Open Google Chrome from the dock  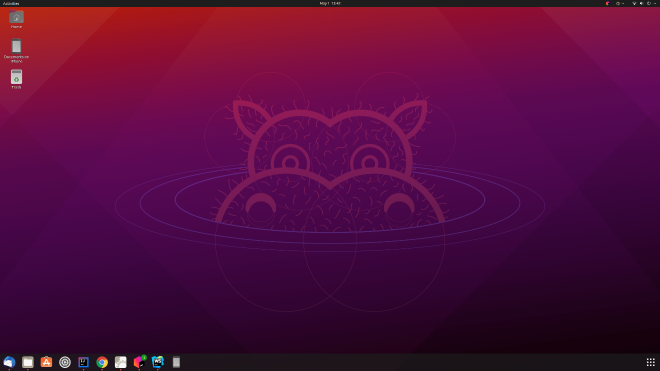click(102, 362)
